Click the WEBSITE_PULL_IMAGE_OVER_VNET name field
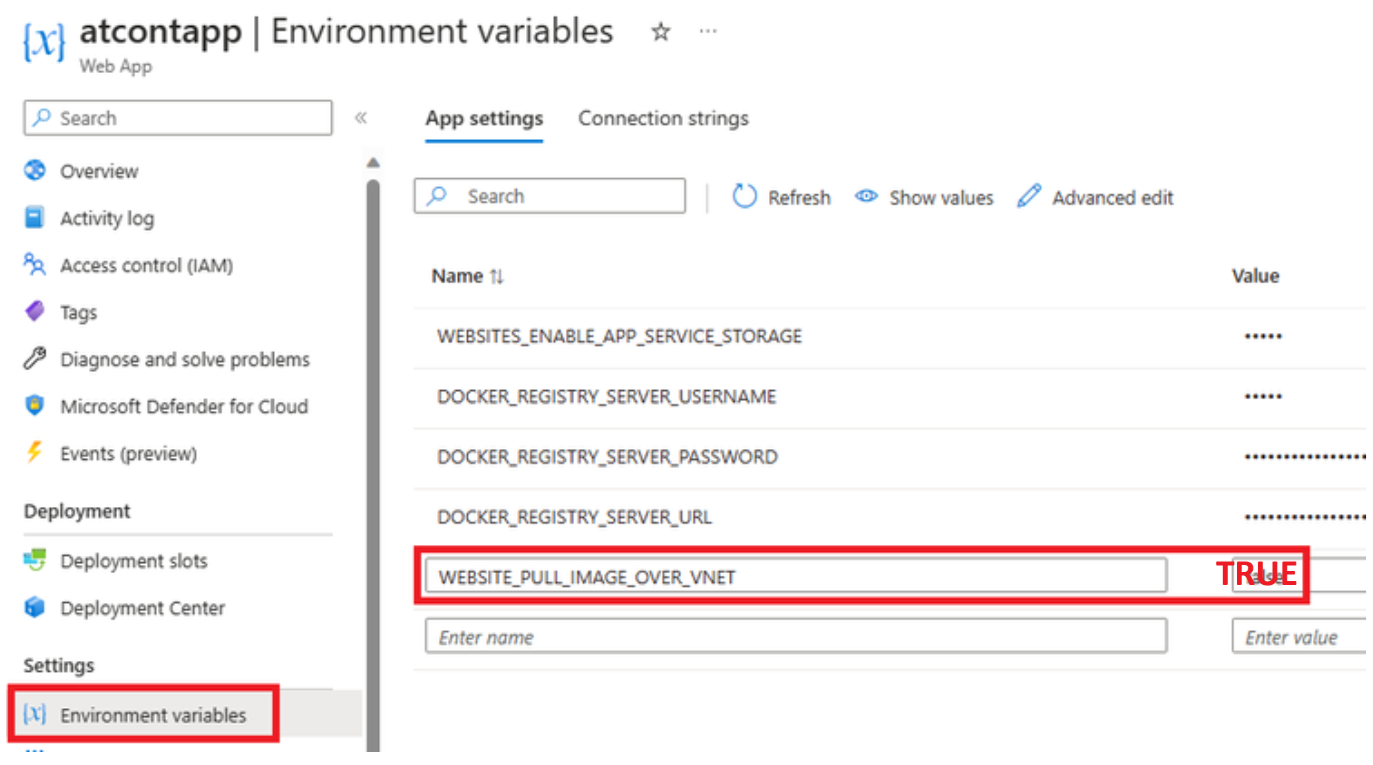This screenshot has height=765, width=1373. tap(796, 576)
